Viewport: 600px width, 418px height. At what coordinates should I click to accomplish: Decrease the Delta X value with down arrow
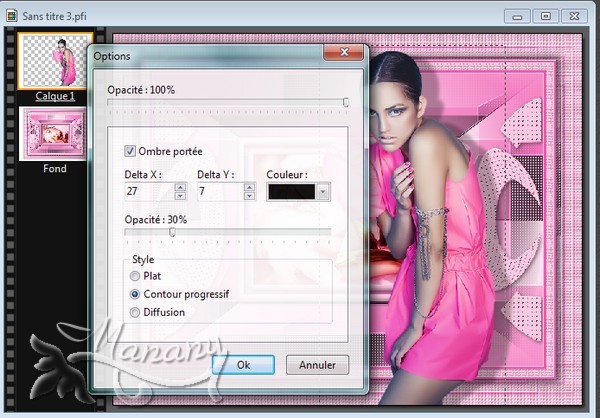pyautogui.click(x=180, y=196)
